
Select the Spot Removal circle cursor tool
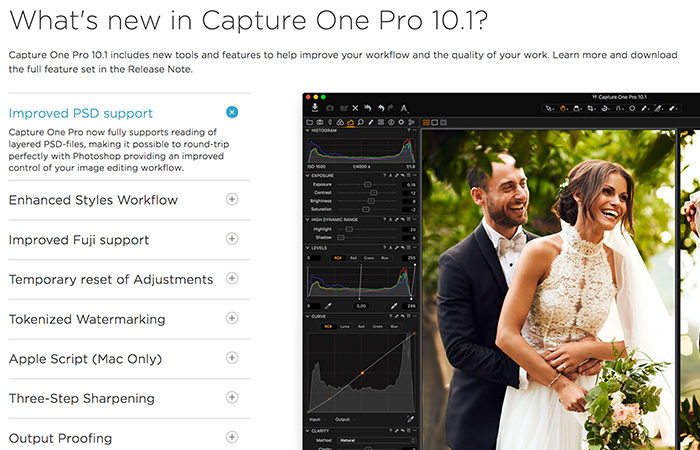[632, 108]
